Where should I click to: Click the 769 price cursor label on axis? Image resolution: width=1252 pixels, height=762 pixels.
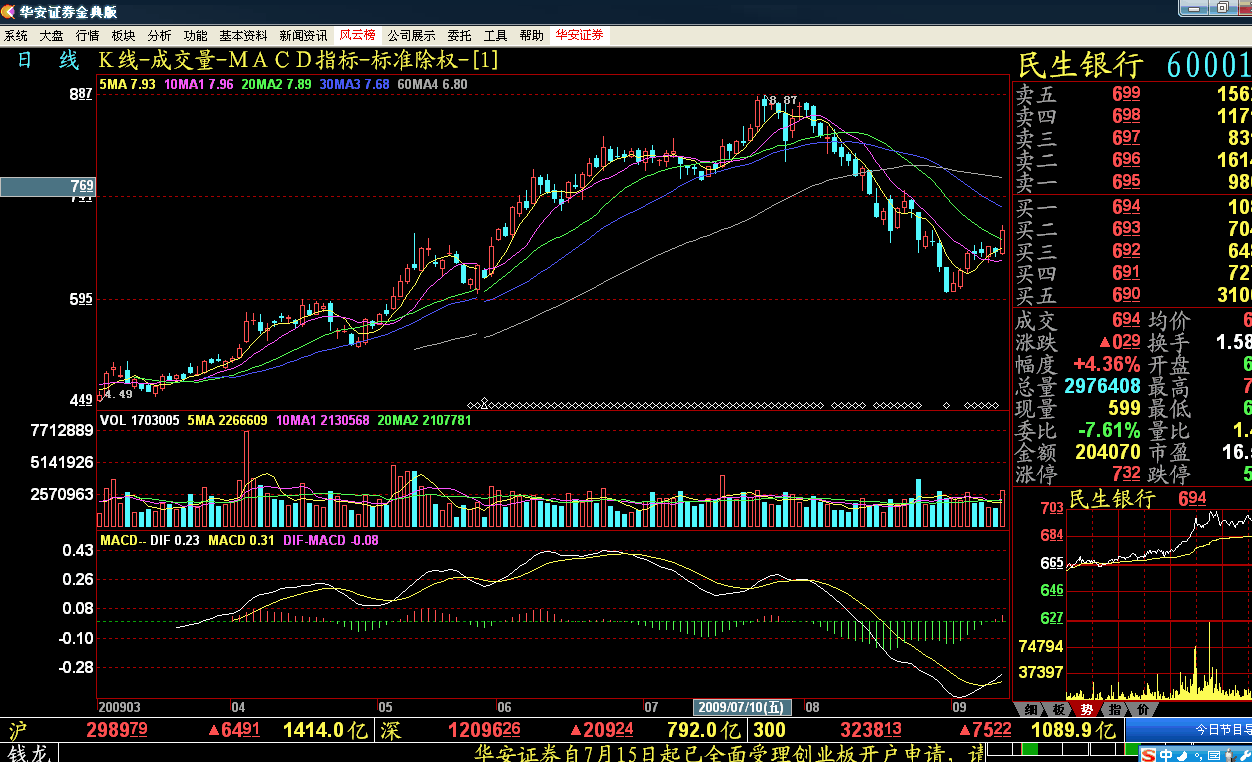(x=47, y=186)
